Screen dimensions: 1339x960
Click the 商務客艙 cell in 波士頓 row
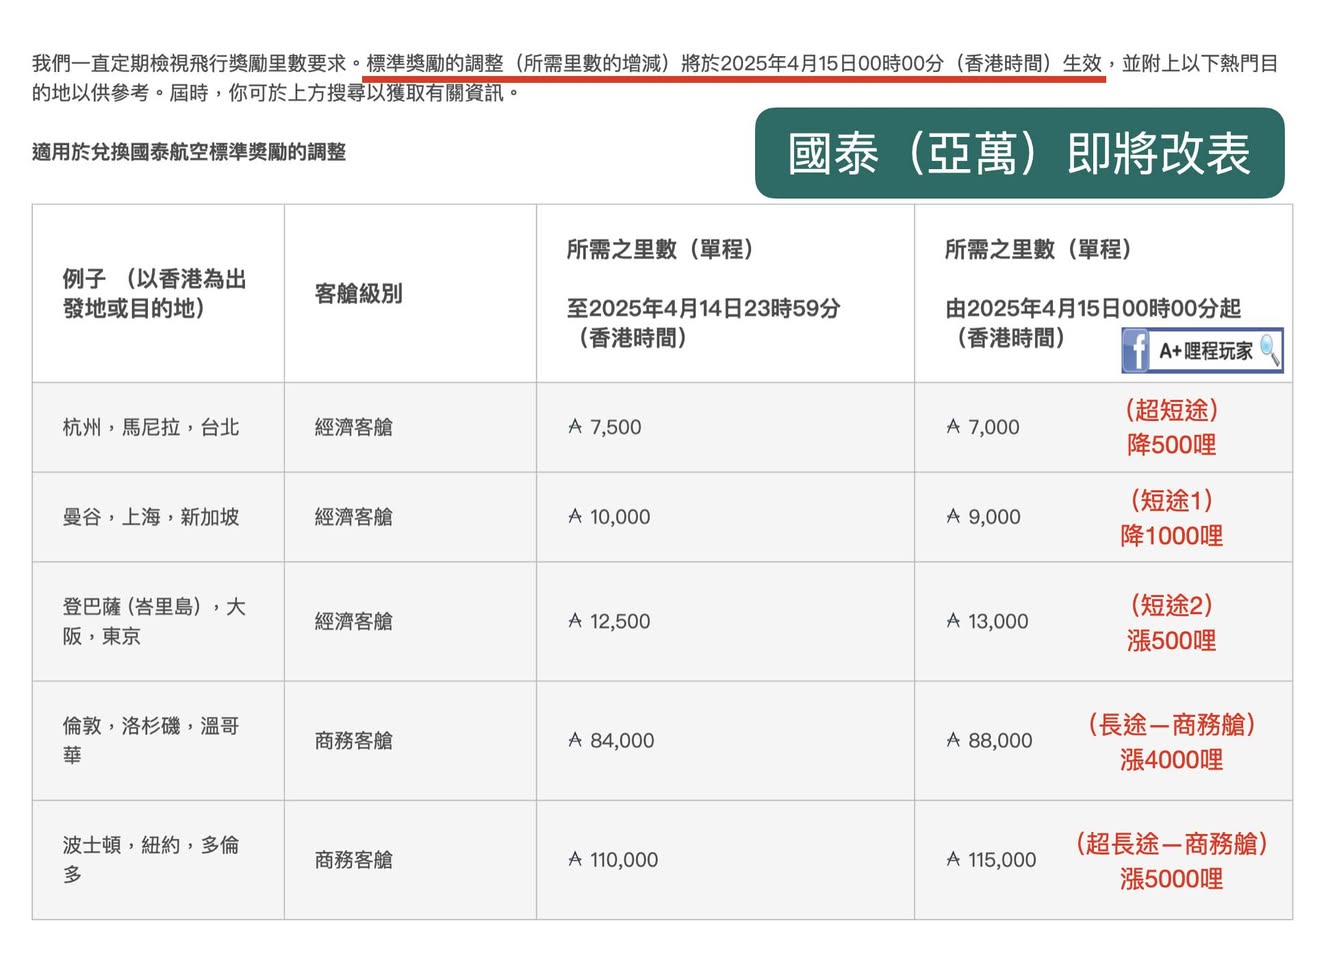pyautogui.click(x=353, y=860)
